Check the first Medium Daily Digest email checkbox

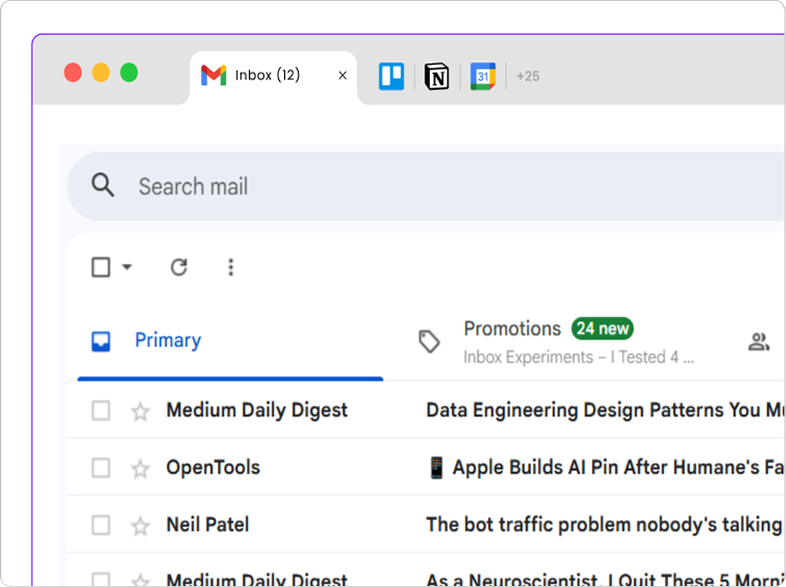[x=101, y=411]
